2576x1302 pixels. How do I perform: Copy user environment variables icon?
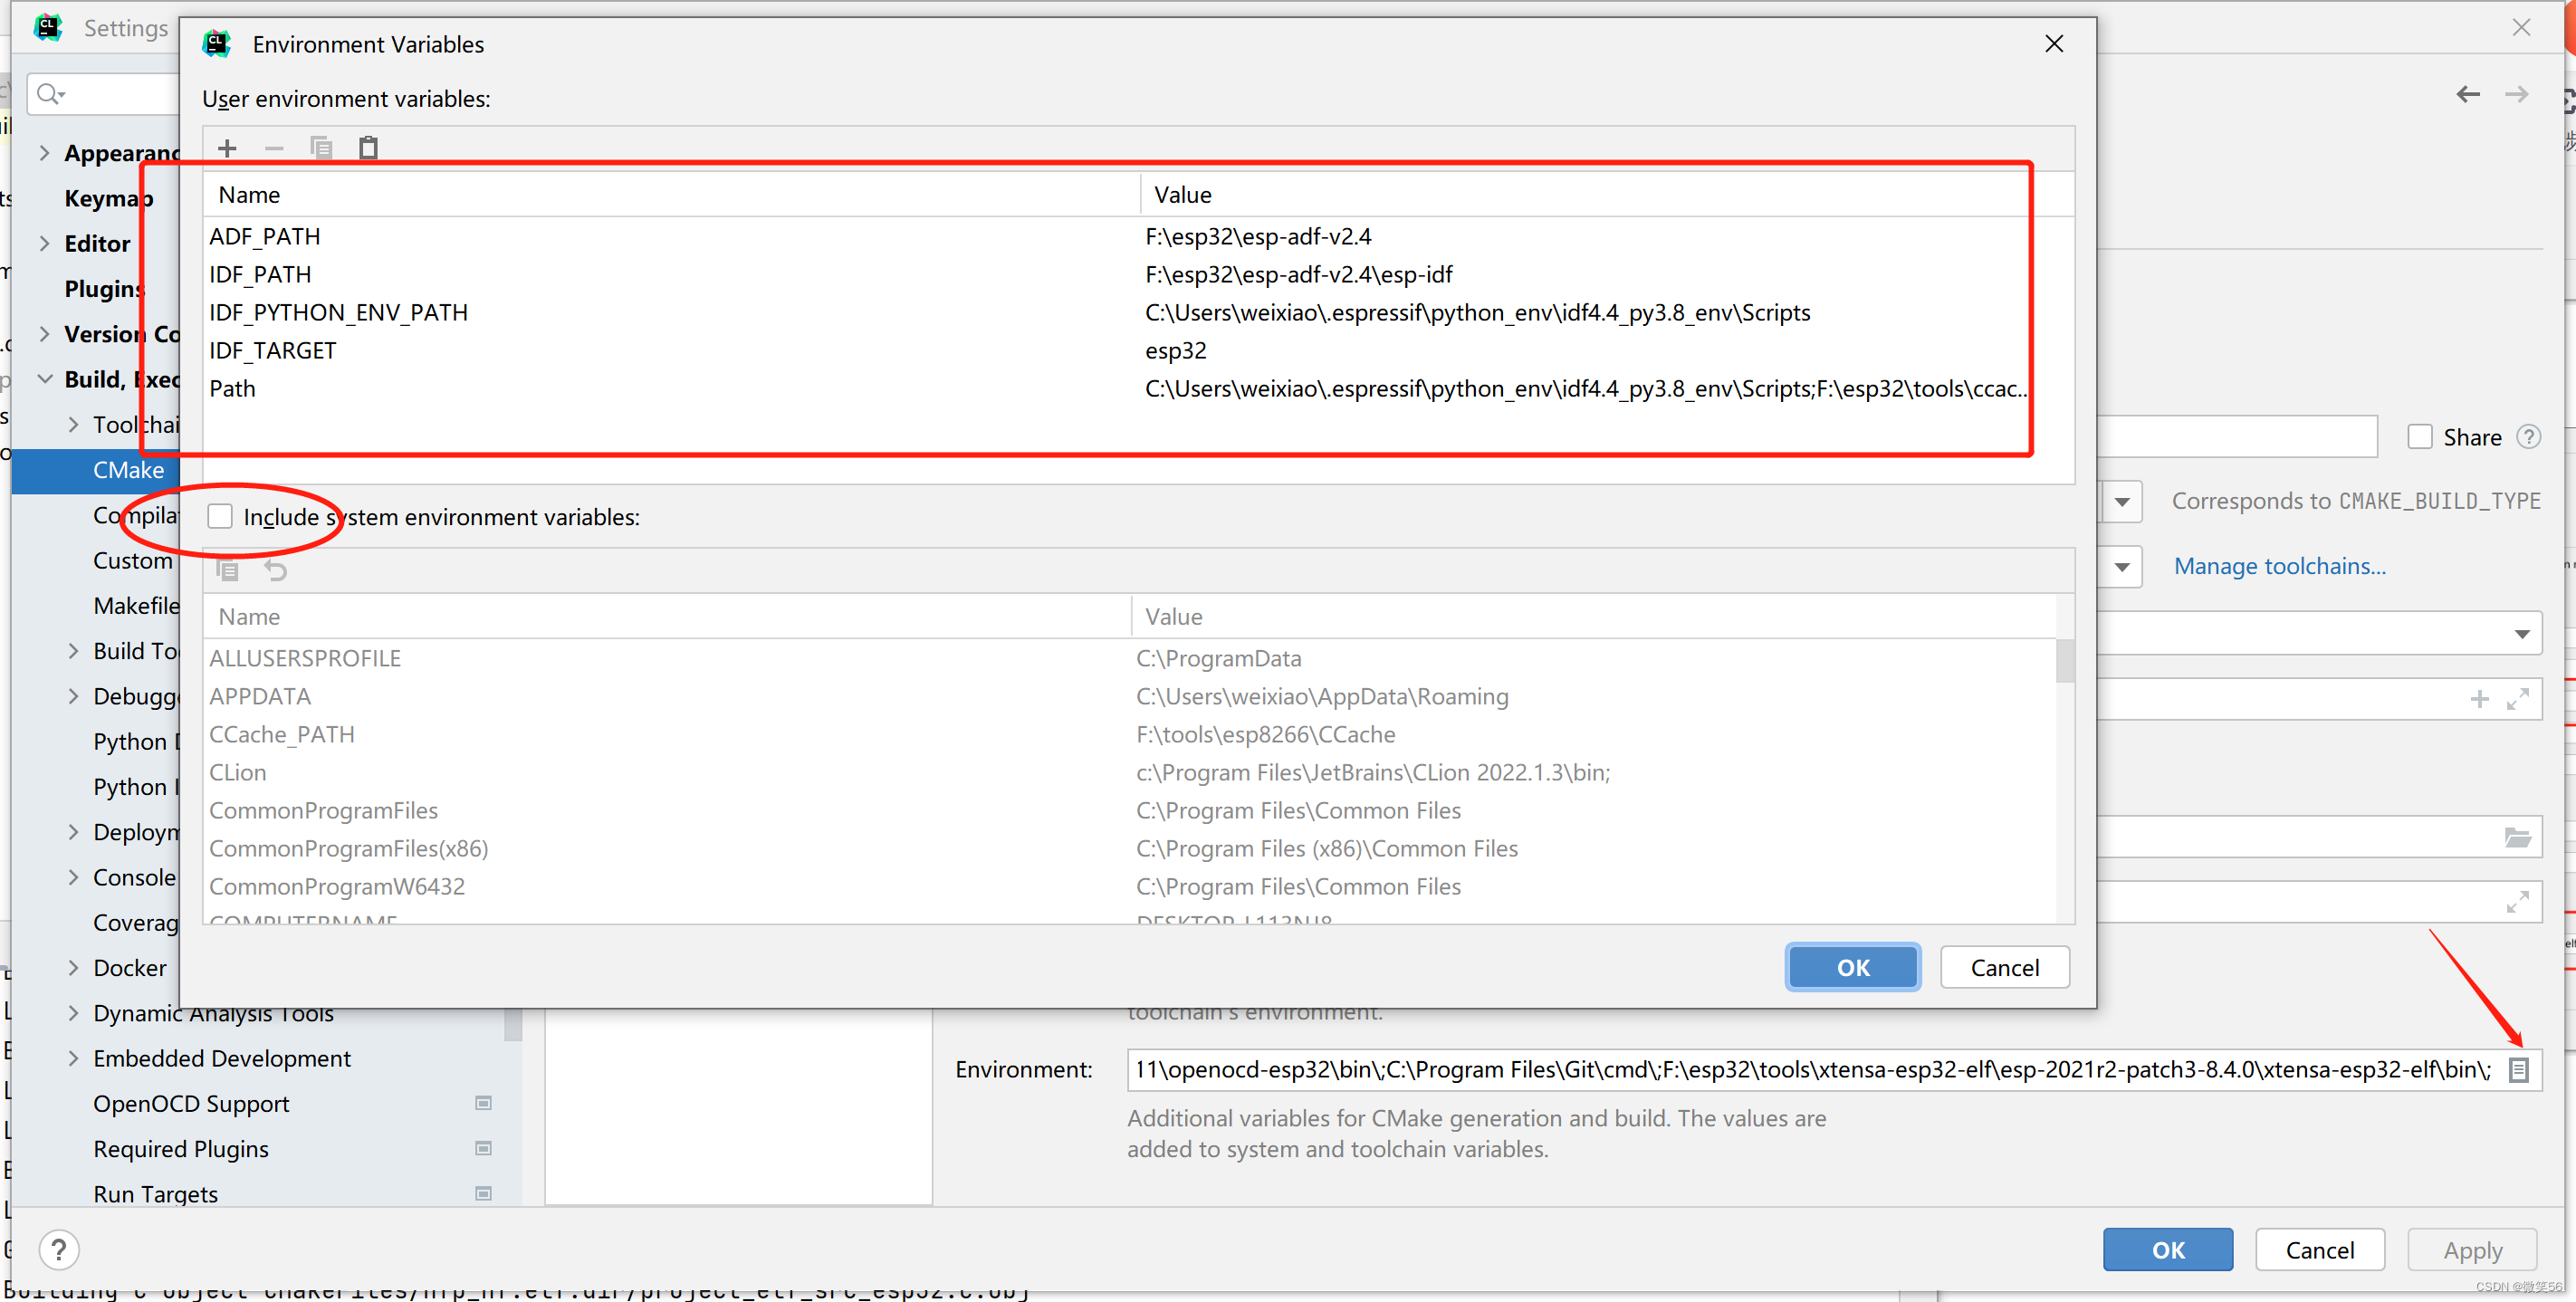(321, 148)
